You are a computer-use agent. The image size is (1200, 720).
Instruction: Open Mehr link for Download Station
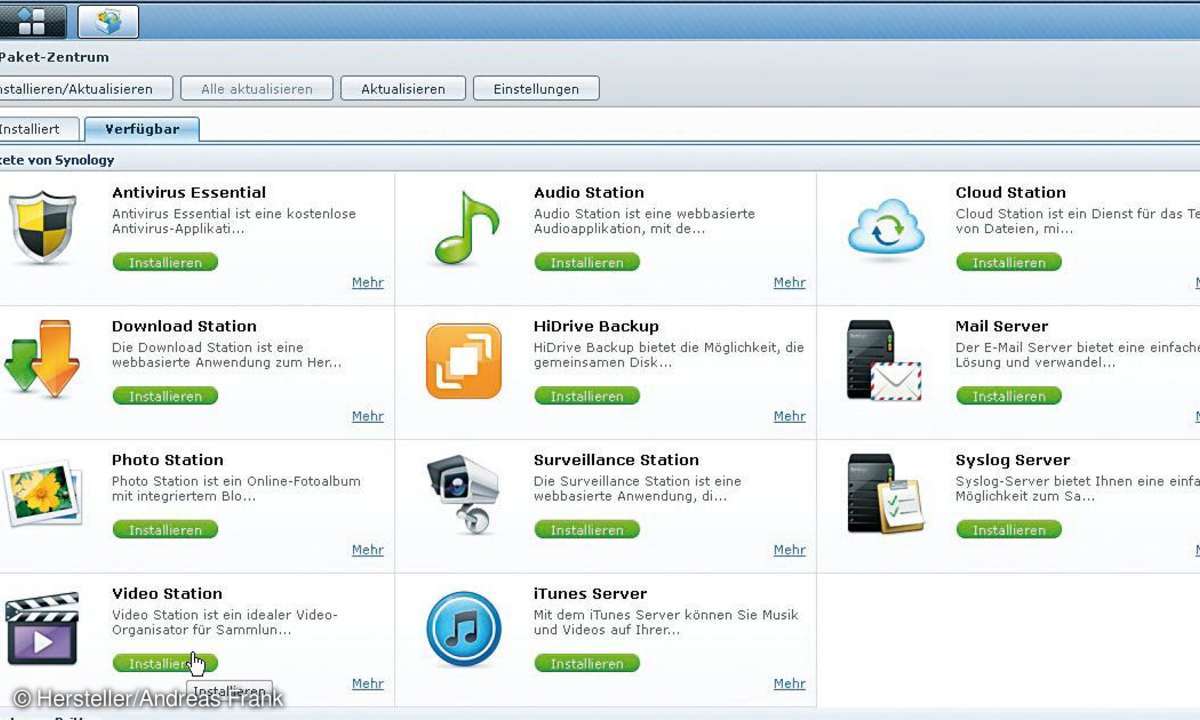[x=368, y=416]
